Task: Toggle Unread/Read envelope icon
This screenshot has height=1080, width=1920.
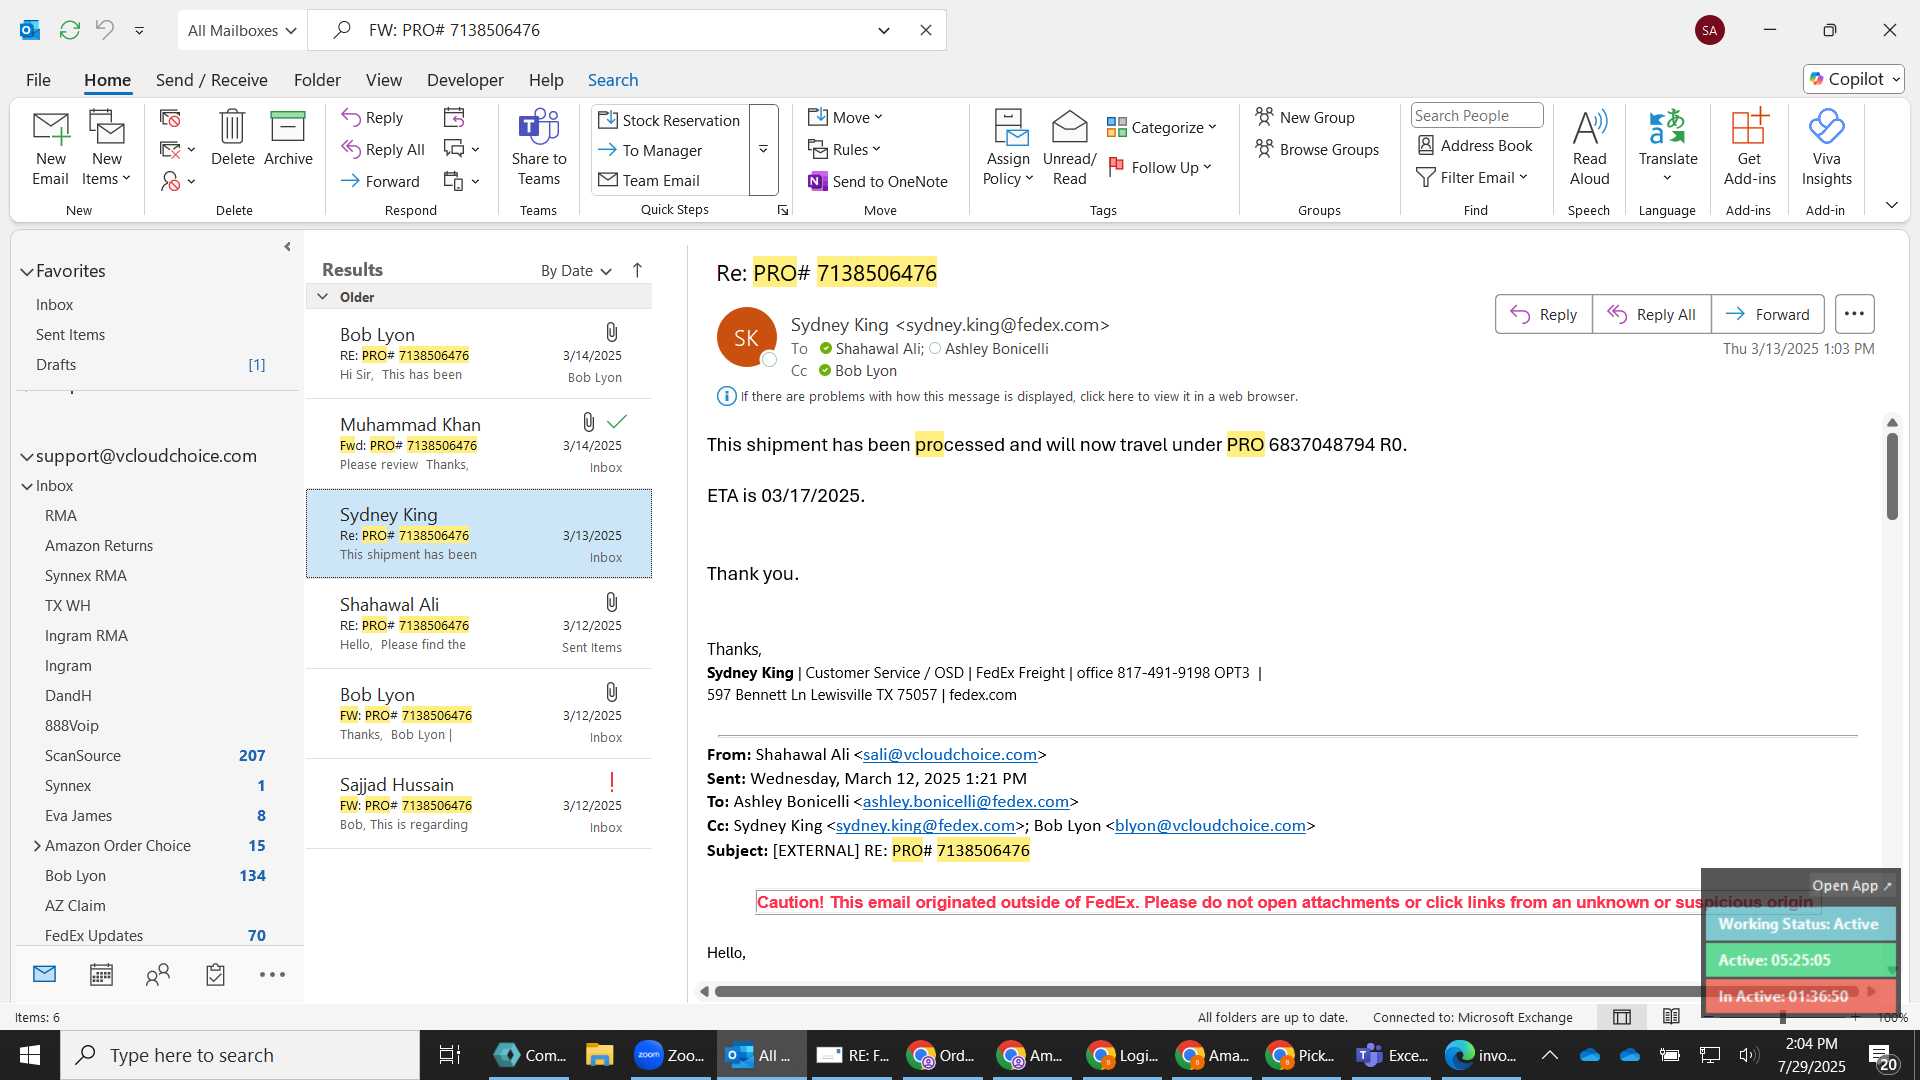Action: click(1069, 149)
